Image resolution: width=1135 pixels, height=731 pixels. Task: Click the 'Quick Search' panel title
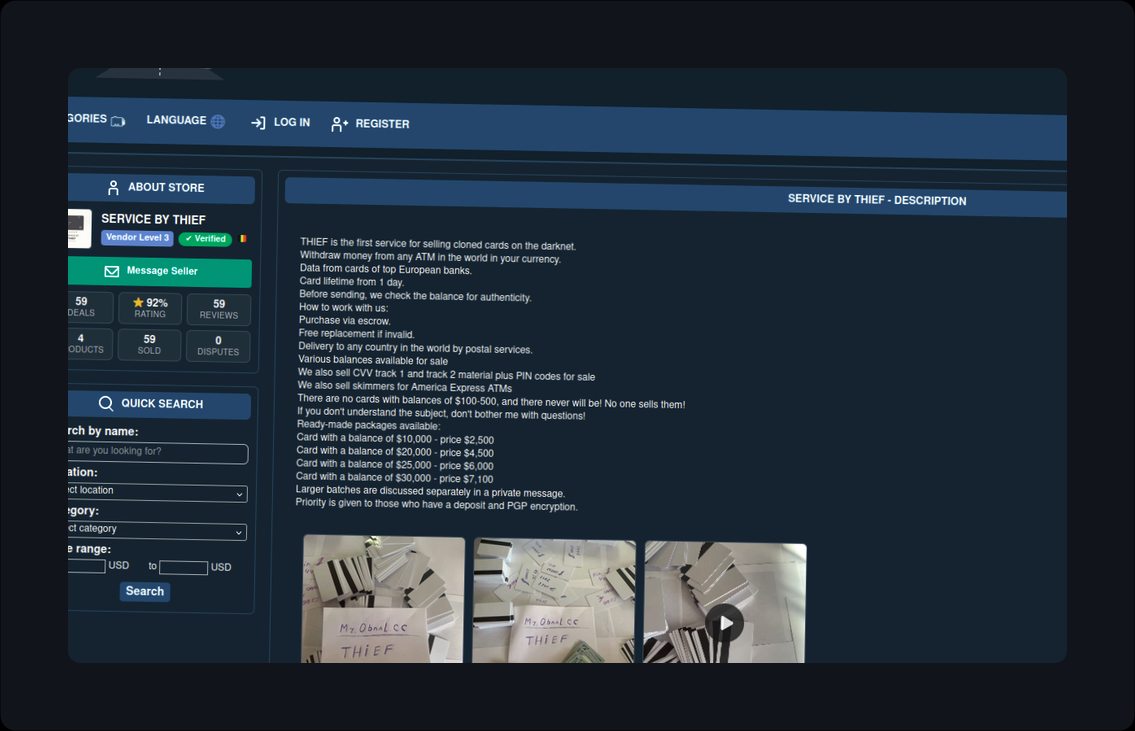(162, 404)
